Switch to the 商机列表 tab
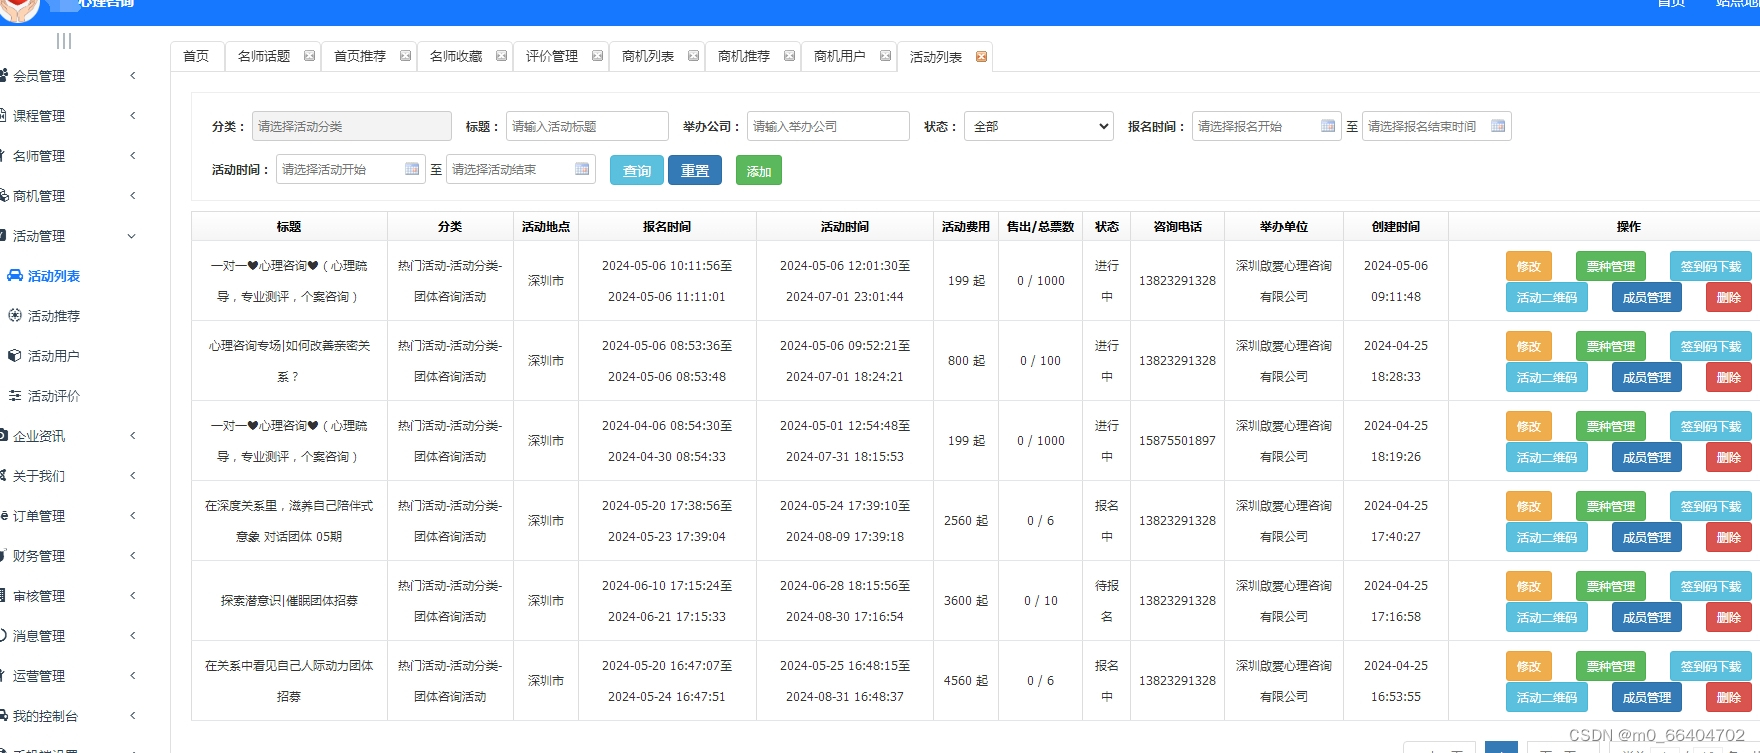 [x=648, y=56]
